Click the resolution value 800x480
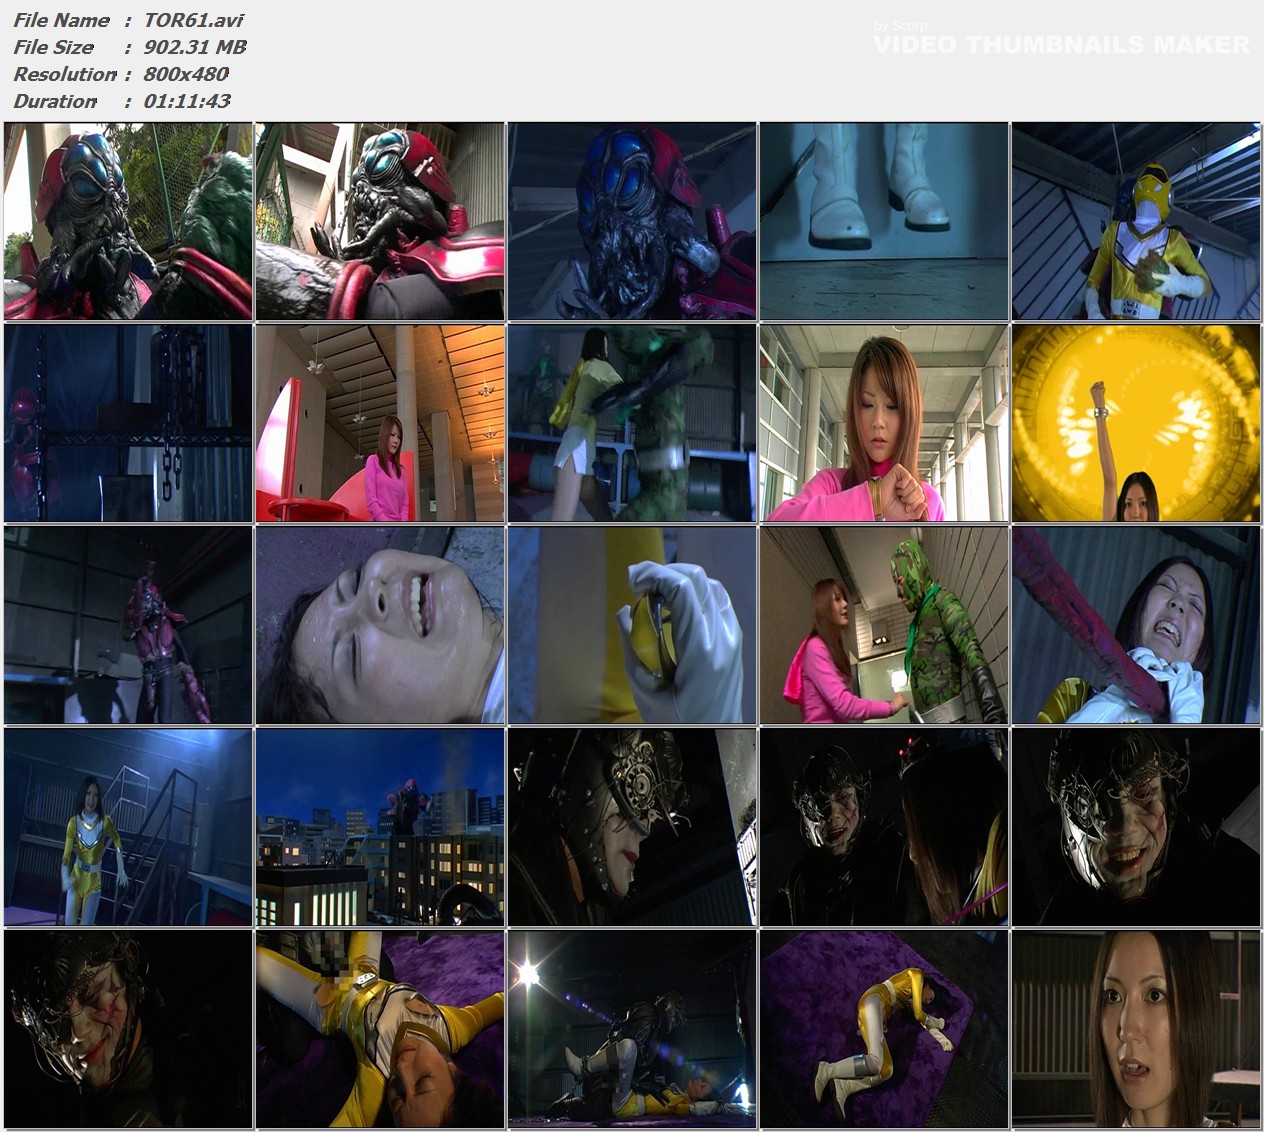1264x1132 pixels. click(x=187, y=74)
